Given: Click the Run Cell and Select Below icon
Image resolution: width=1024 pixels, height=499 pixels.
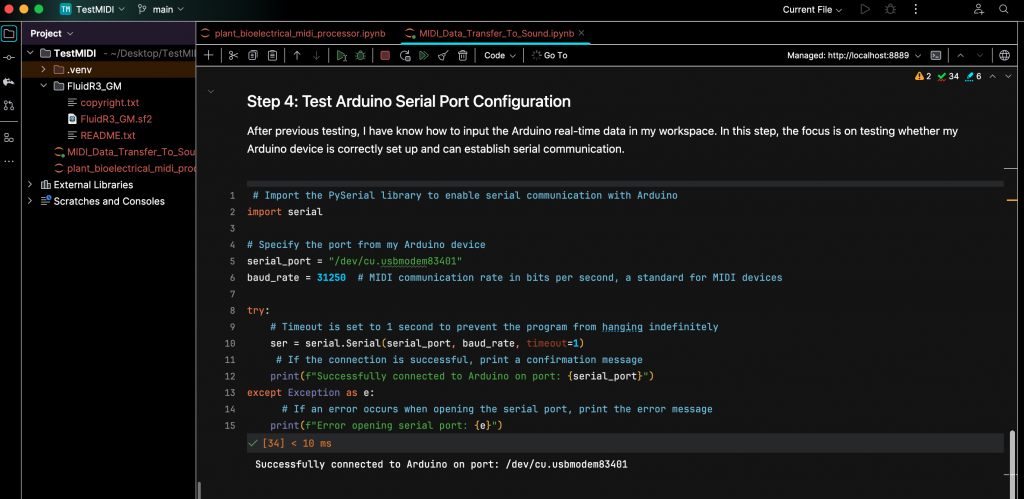Looking at the screenshot, I should tap(342, 56).
